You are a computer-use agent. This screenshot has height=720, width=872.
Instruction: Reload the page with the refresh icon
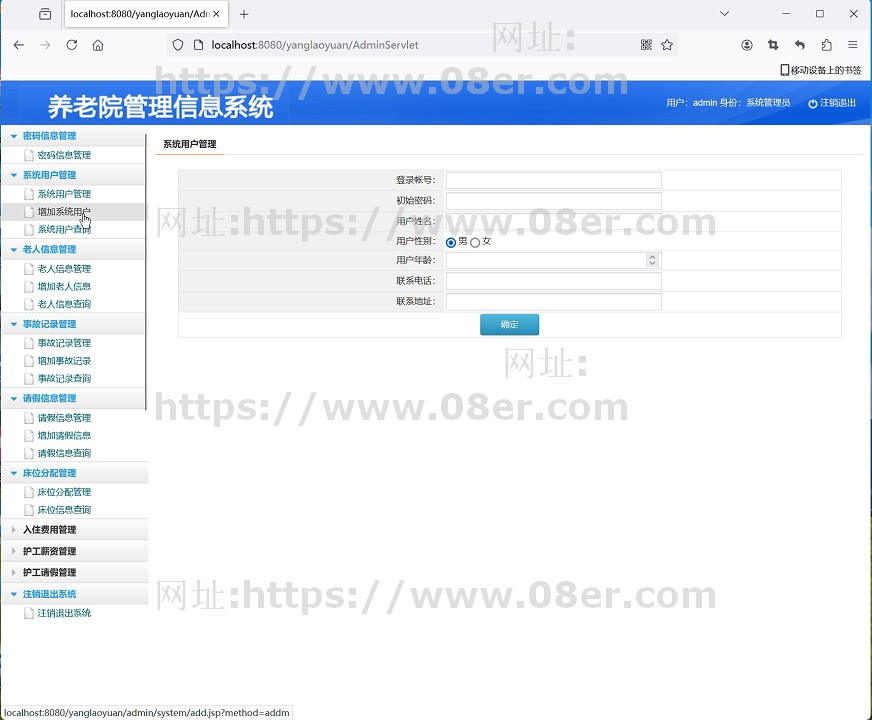(72, 45)
